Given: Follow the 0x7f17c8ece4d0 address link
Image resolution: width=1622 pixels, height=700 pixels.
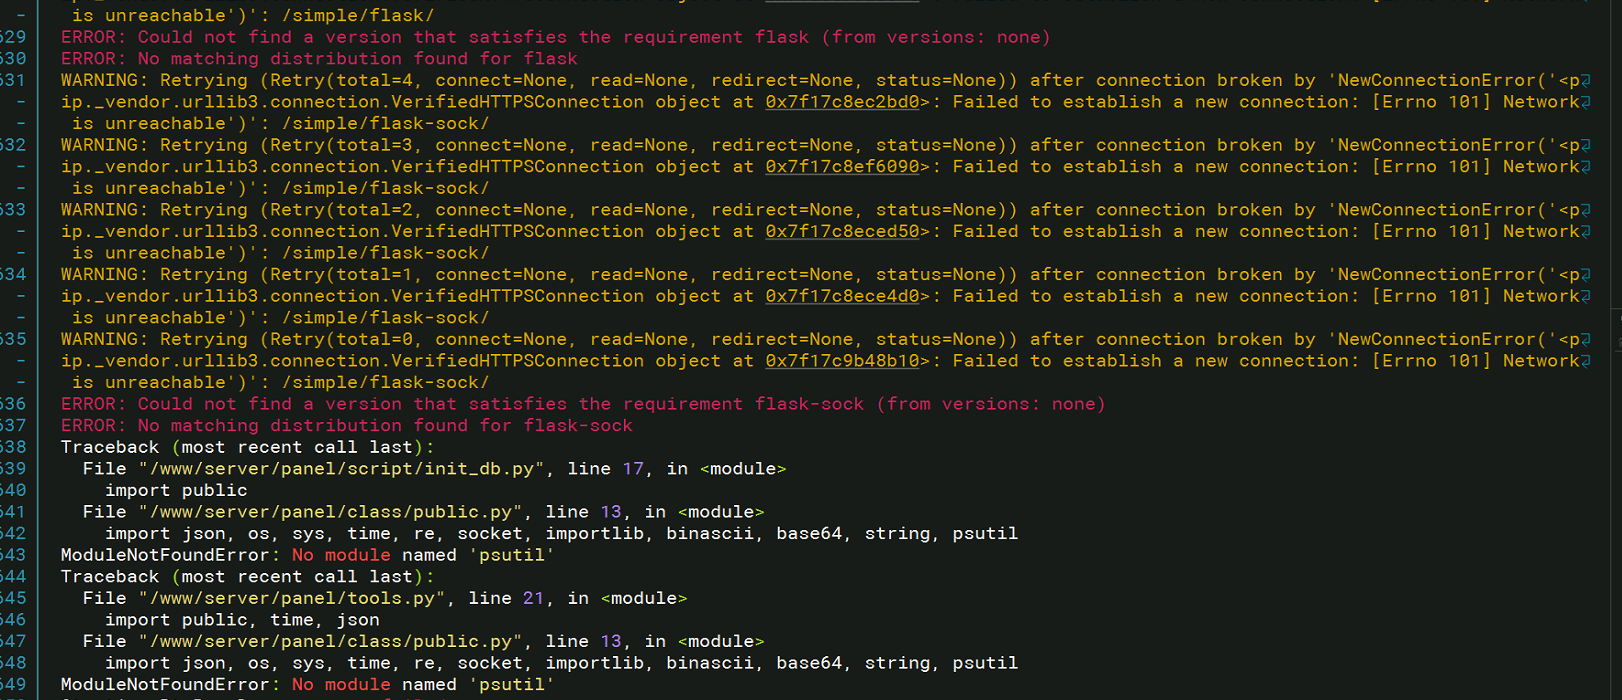Looking at the screenshot, I should click(x=842, y=297).
